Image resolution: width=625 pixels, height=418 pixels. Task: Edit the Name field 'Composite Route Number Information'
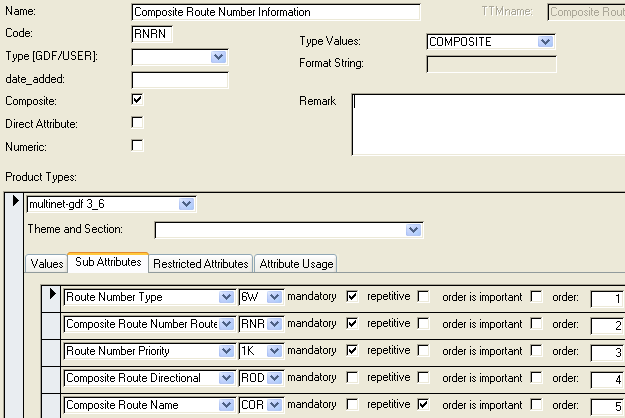tap(275, 12)
